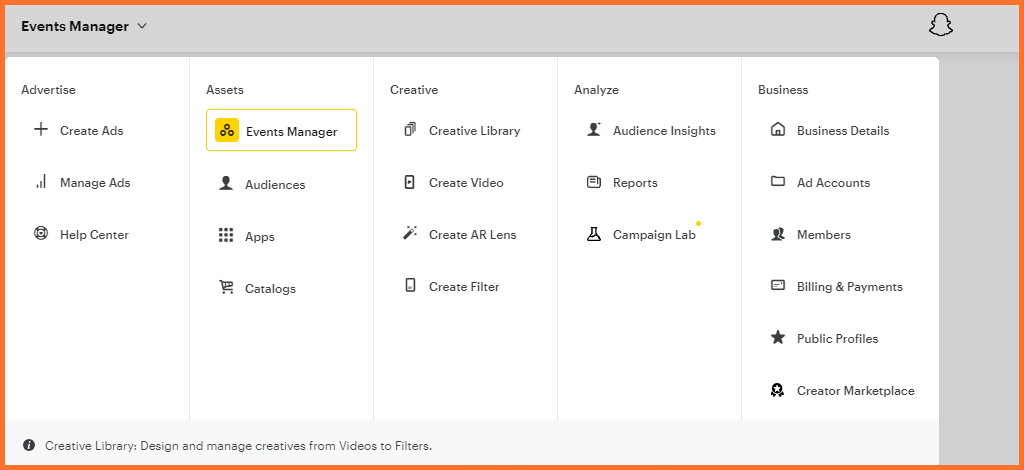Open Create Filter option
This screenshot has height=470, width=1024.
(463, 287)
